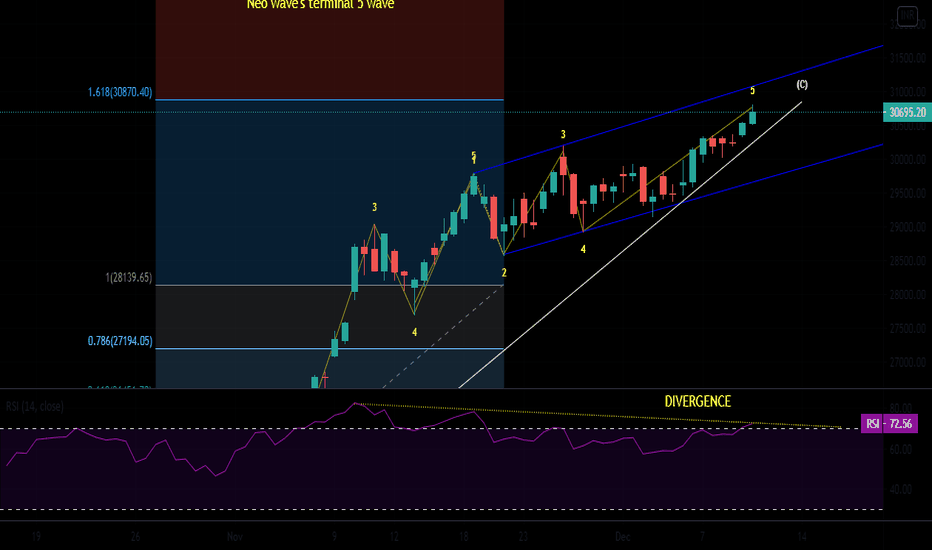The height and width of the screenshot is (550, 932).
Task: Click the 0.786(27194.05) Fibonacci level label
Action: (119, 341)
